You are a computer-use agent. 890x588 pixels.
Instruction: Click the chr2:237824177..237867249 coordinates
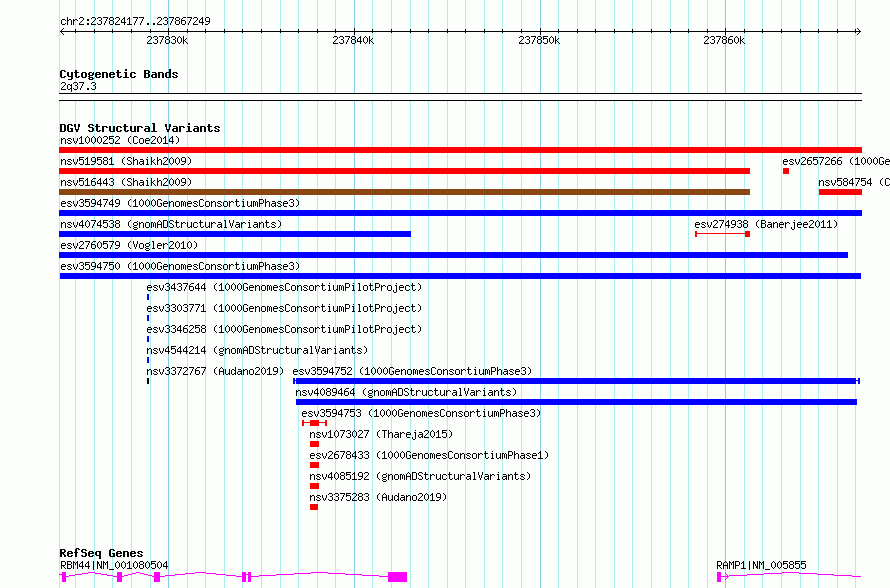pyautogui.click(x=135, y=21)
